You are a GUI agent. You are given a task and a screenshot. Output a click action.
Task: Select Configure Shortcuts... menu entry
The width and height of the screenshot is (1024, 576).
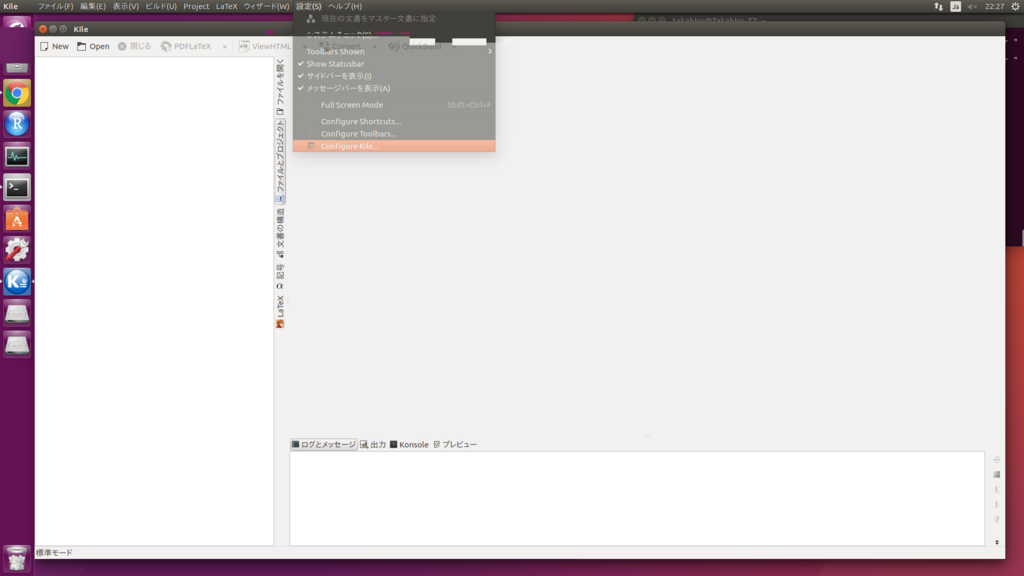[394, 121]
